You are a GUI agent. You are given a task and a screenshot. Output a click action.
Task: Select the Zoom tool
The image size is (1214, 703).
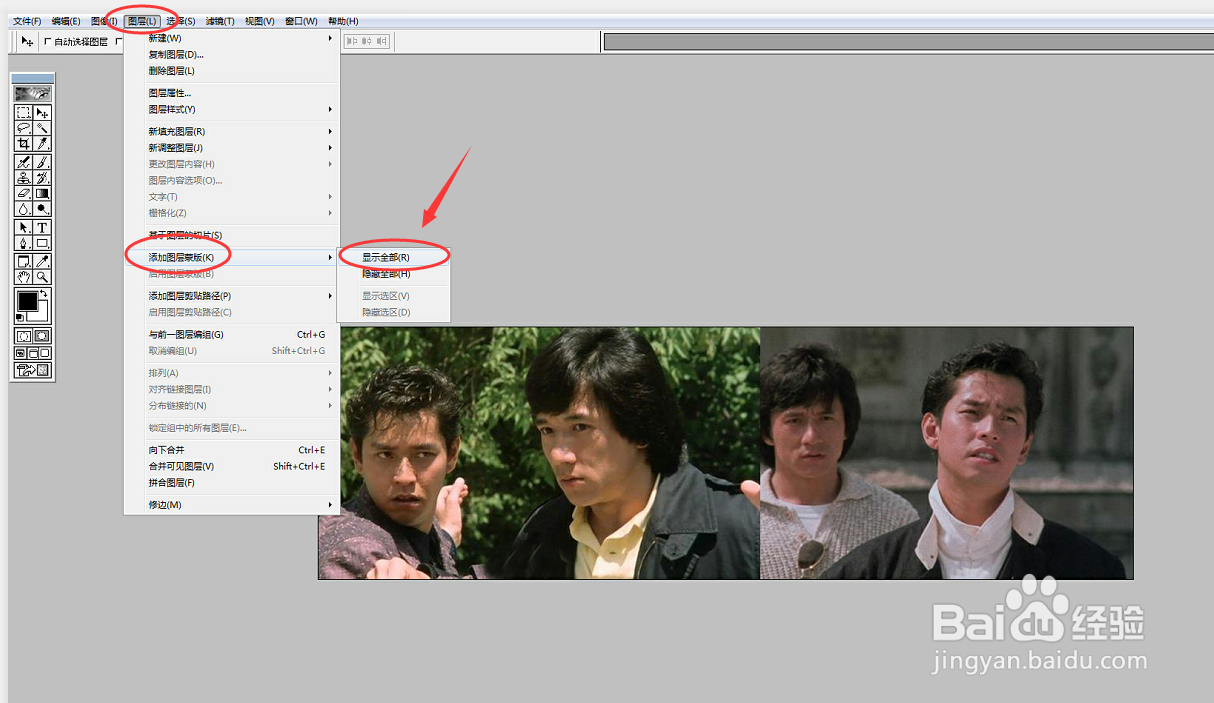tap(43, 277)
